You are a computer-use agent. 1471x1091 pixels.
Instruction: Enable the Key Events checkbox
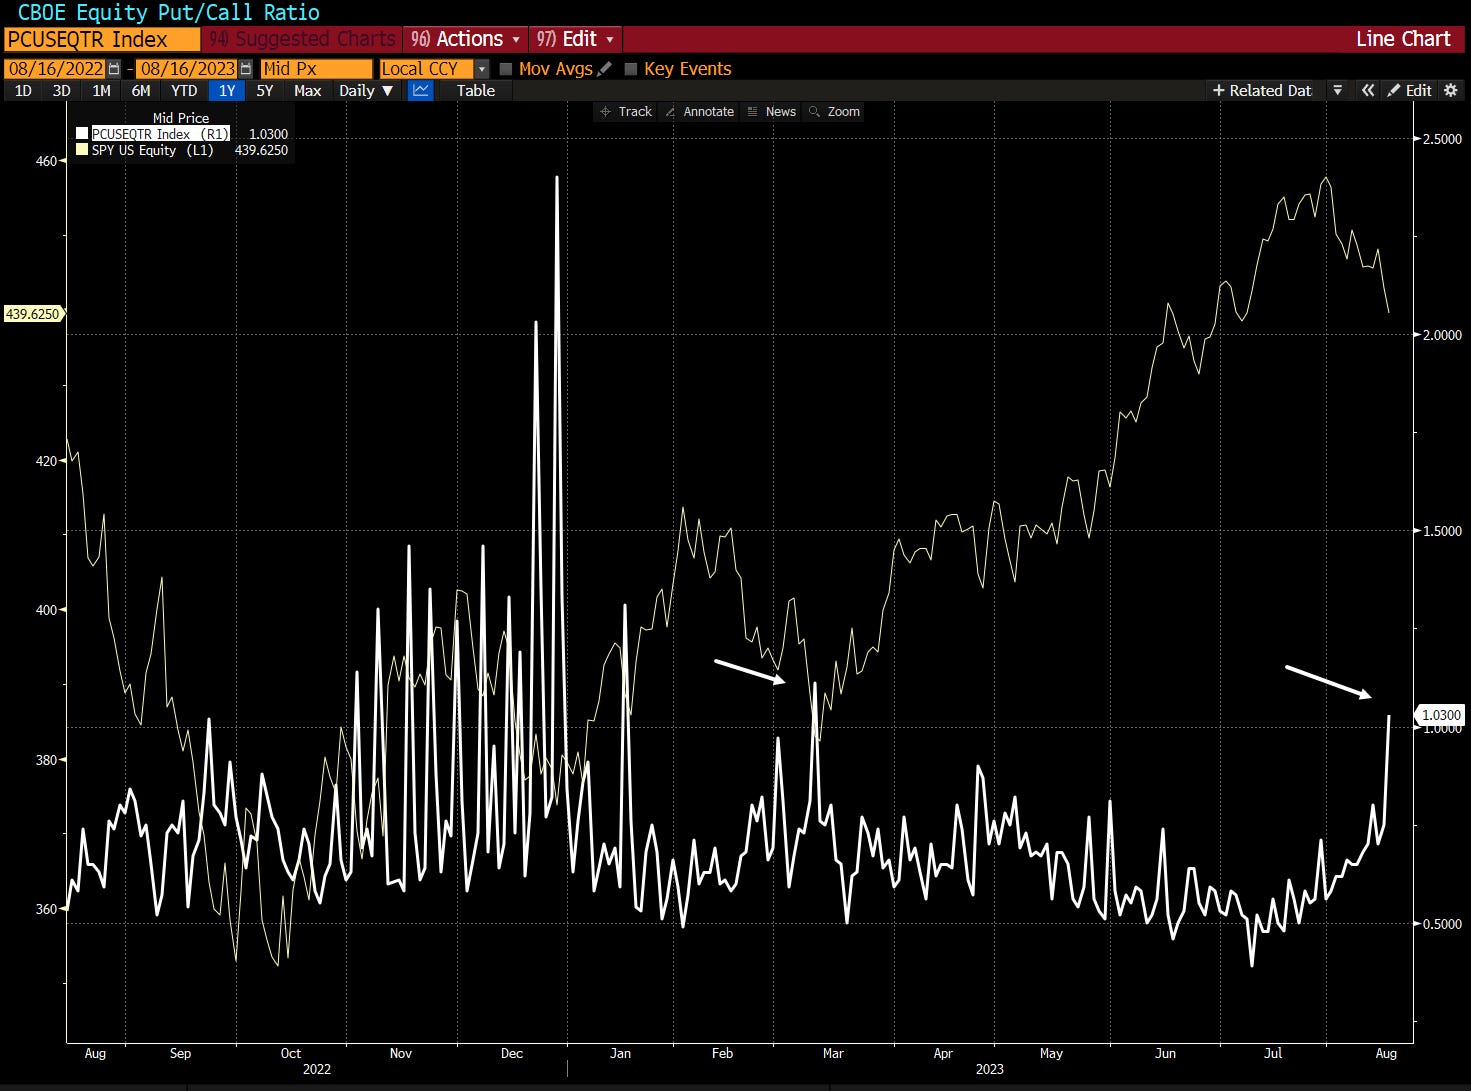[x=631, y=69]
